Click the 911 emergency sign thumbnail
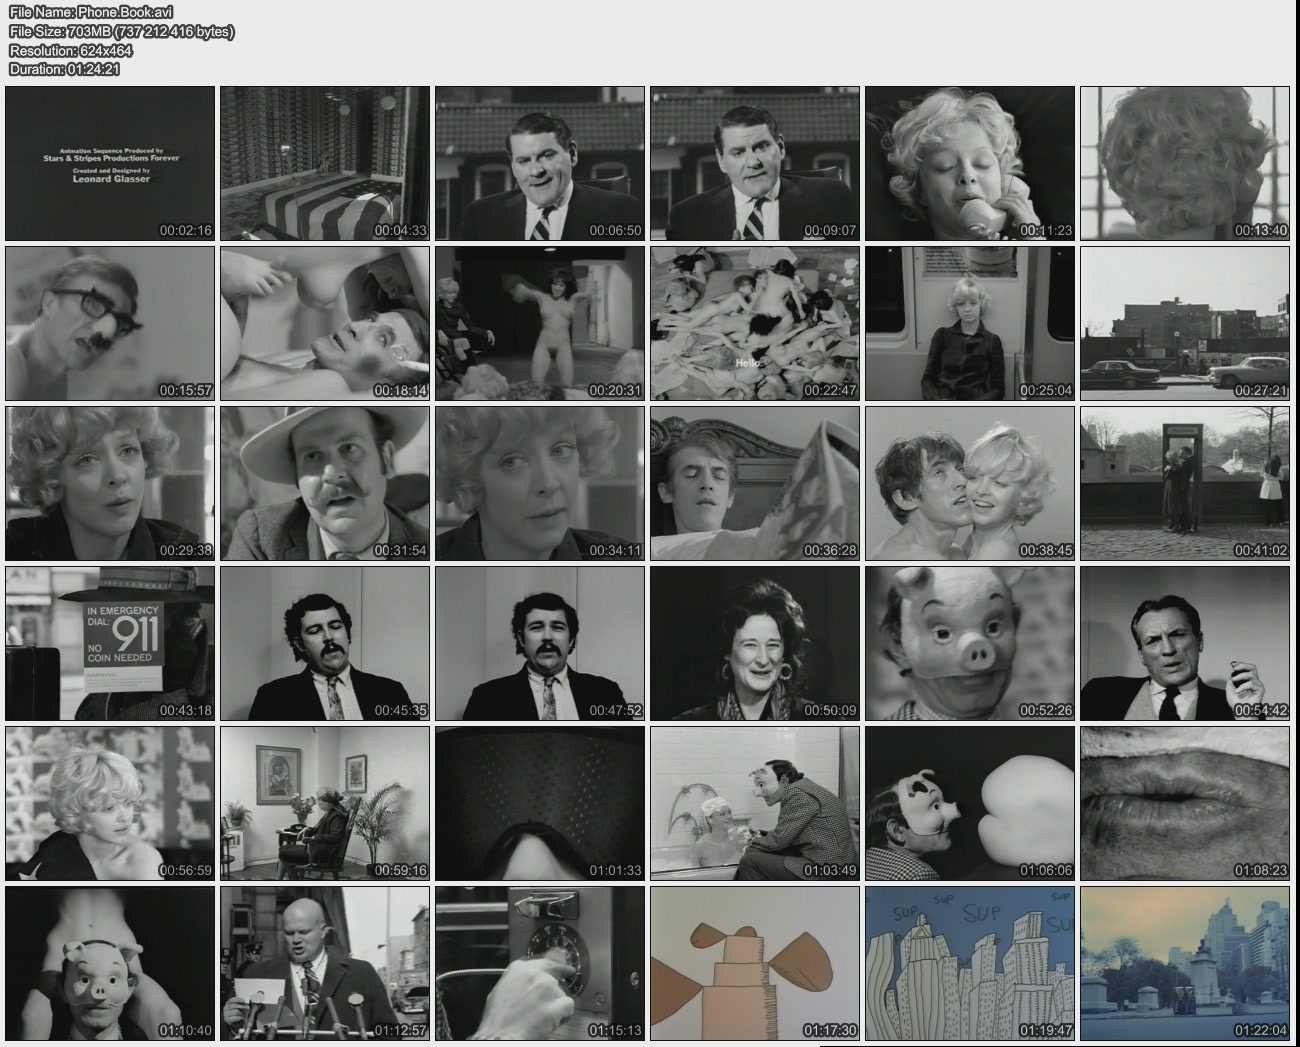This screenshot has width=1300, height=1047. pos(110,643)
